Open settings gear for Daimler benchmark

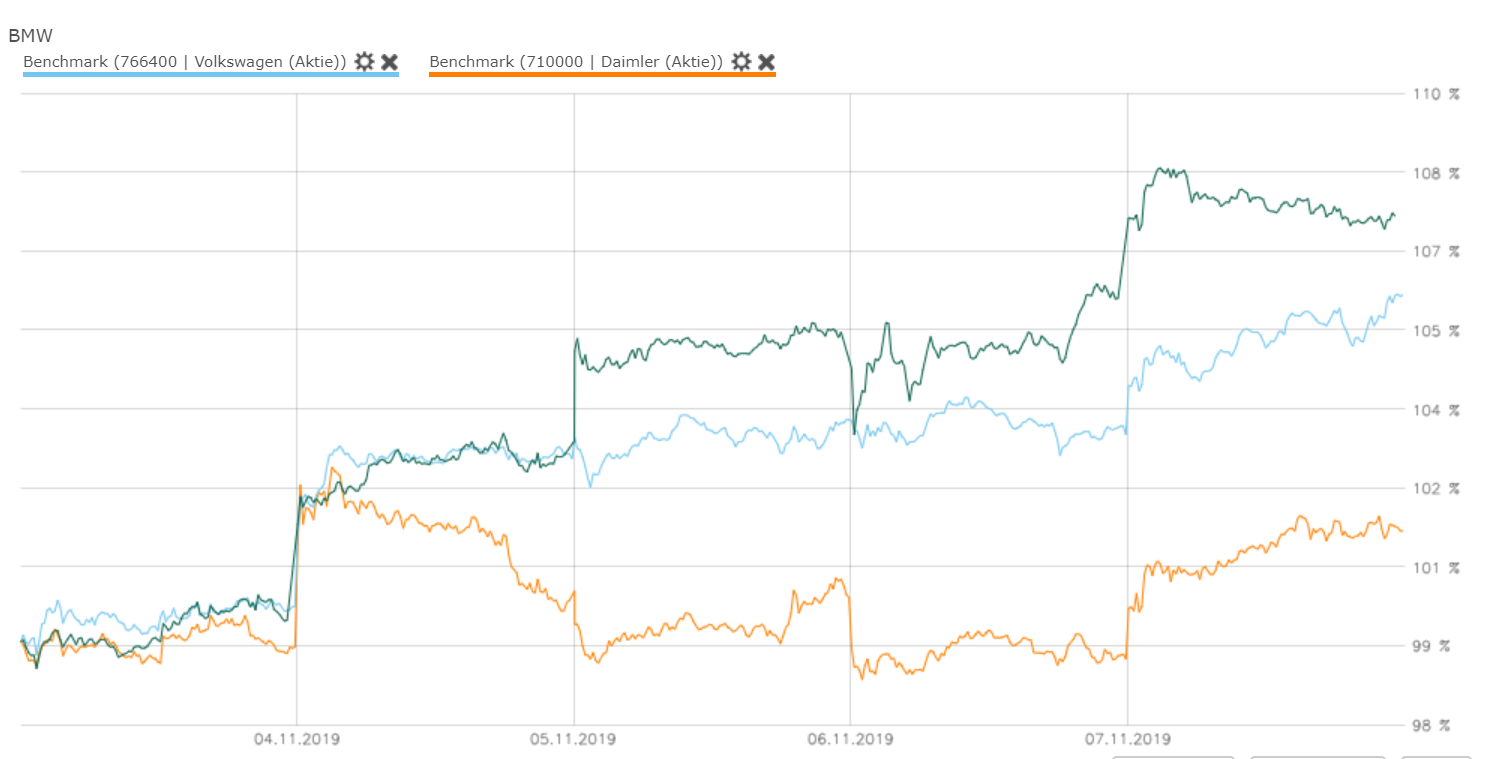pos(741,62)
